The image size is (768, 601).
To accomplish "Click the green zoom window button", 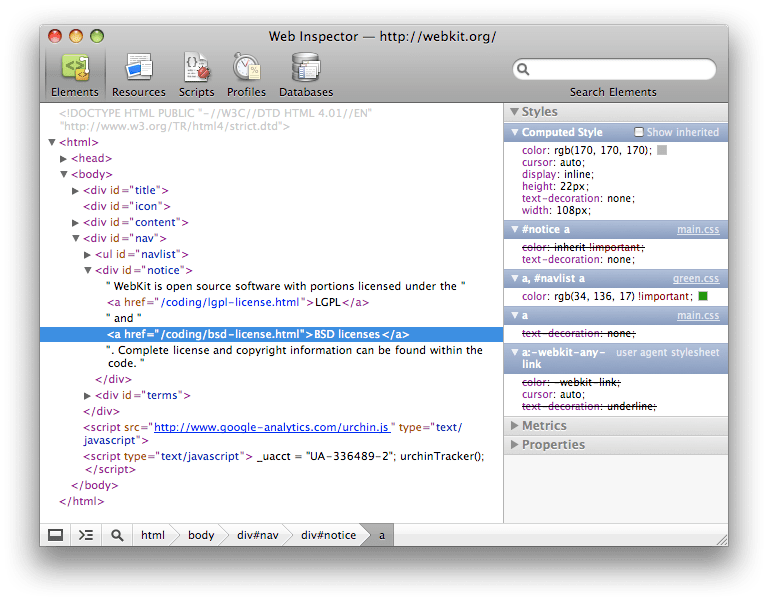I will (97, 36).
